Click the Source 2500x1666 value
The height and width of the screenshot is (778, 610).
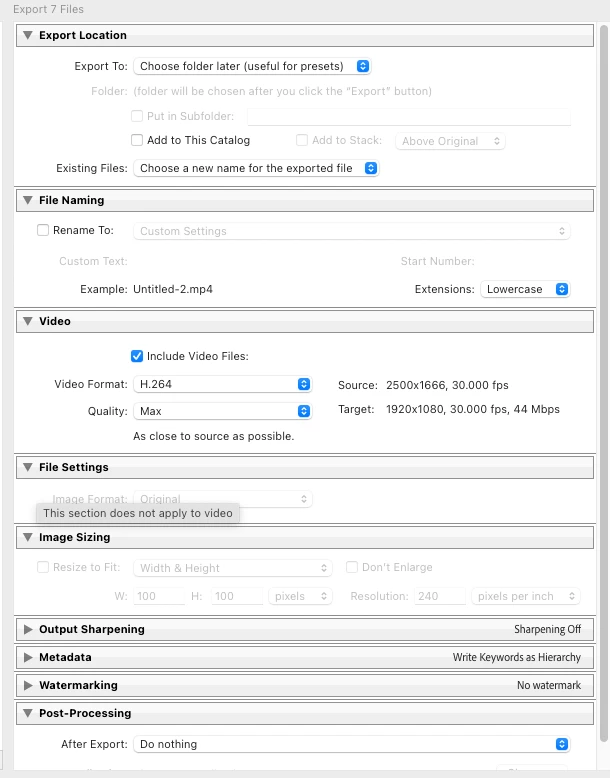coord(447,385)
